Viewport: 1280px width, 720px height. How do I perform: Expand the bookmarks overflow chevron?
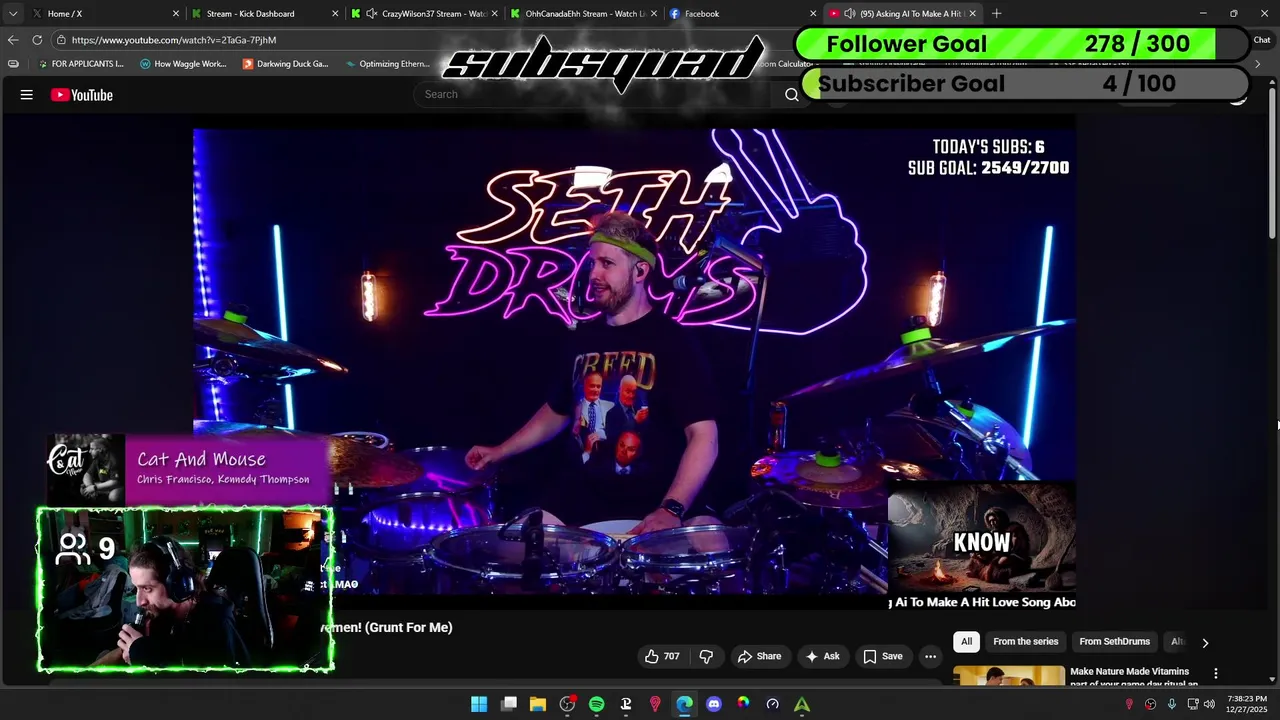click(x=1258, y=64)
